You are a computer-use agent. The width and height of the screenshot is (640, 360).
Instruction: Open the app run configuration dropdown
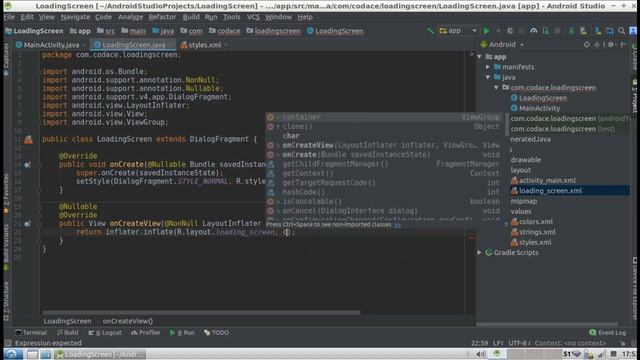tap(458, 31)
